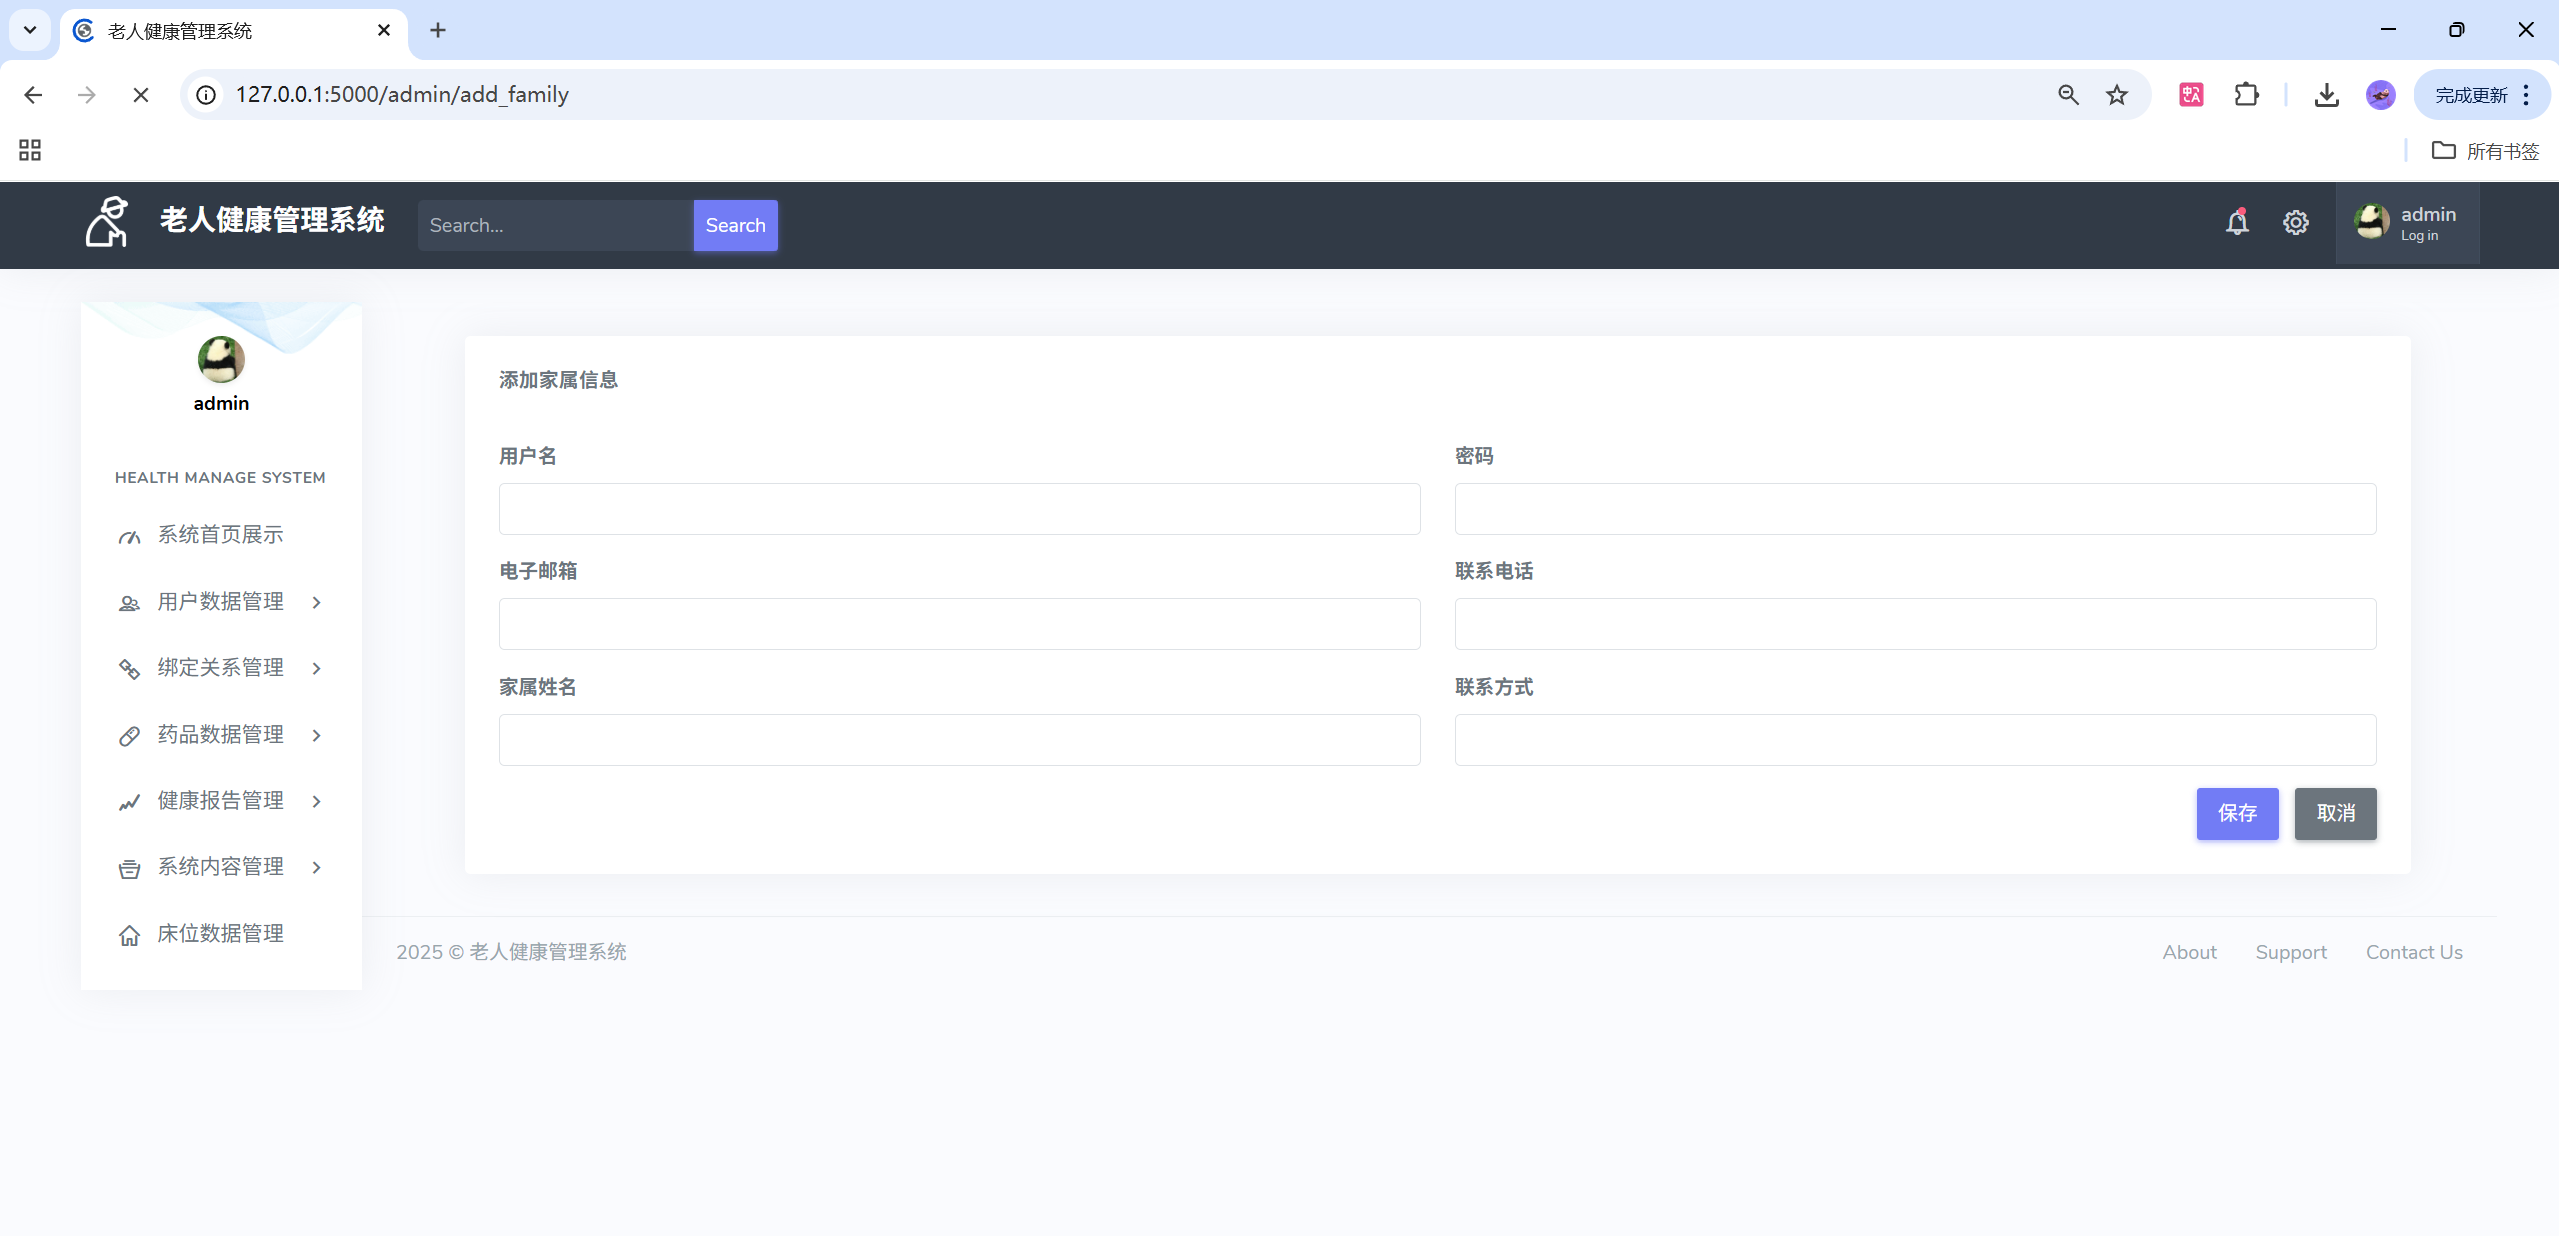
Task: Expand the 绑定关系管理 submenu chevron
Action: point(316,668)
